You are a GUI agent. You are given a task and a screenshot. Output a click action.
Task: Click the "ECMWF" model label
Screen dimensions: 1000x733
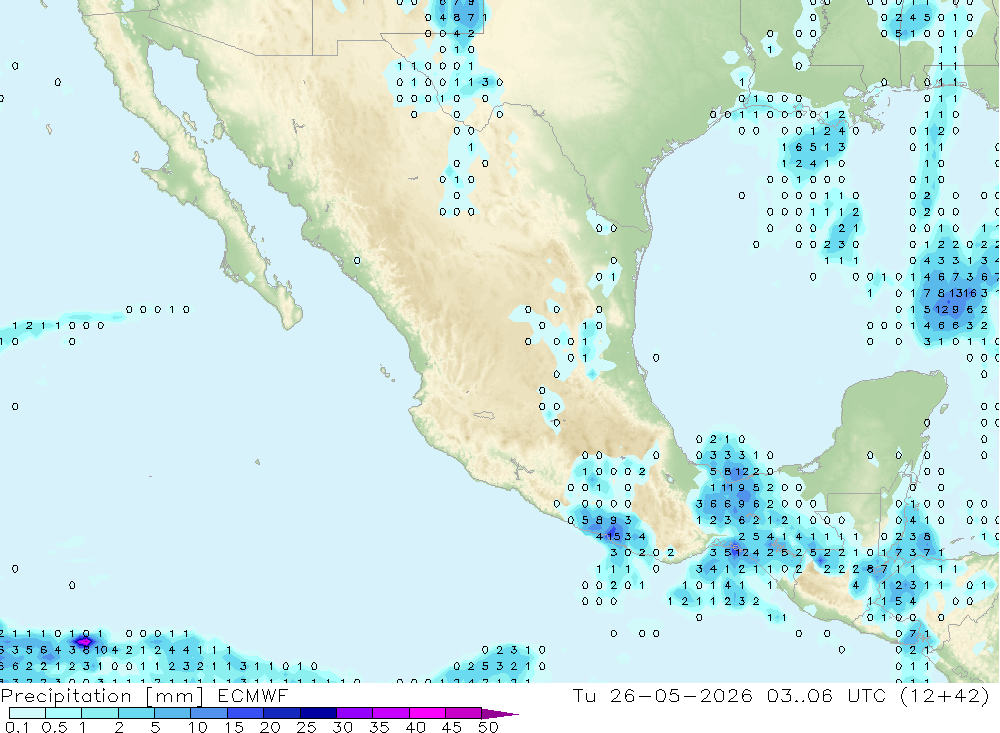[x=253, y=695]
